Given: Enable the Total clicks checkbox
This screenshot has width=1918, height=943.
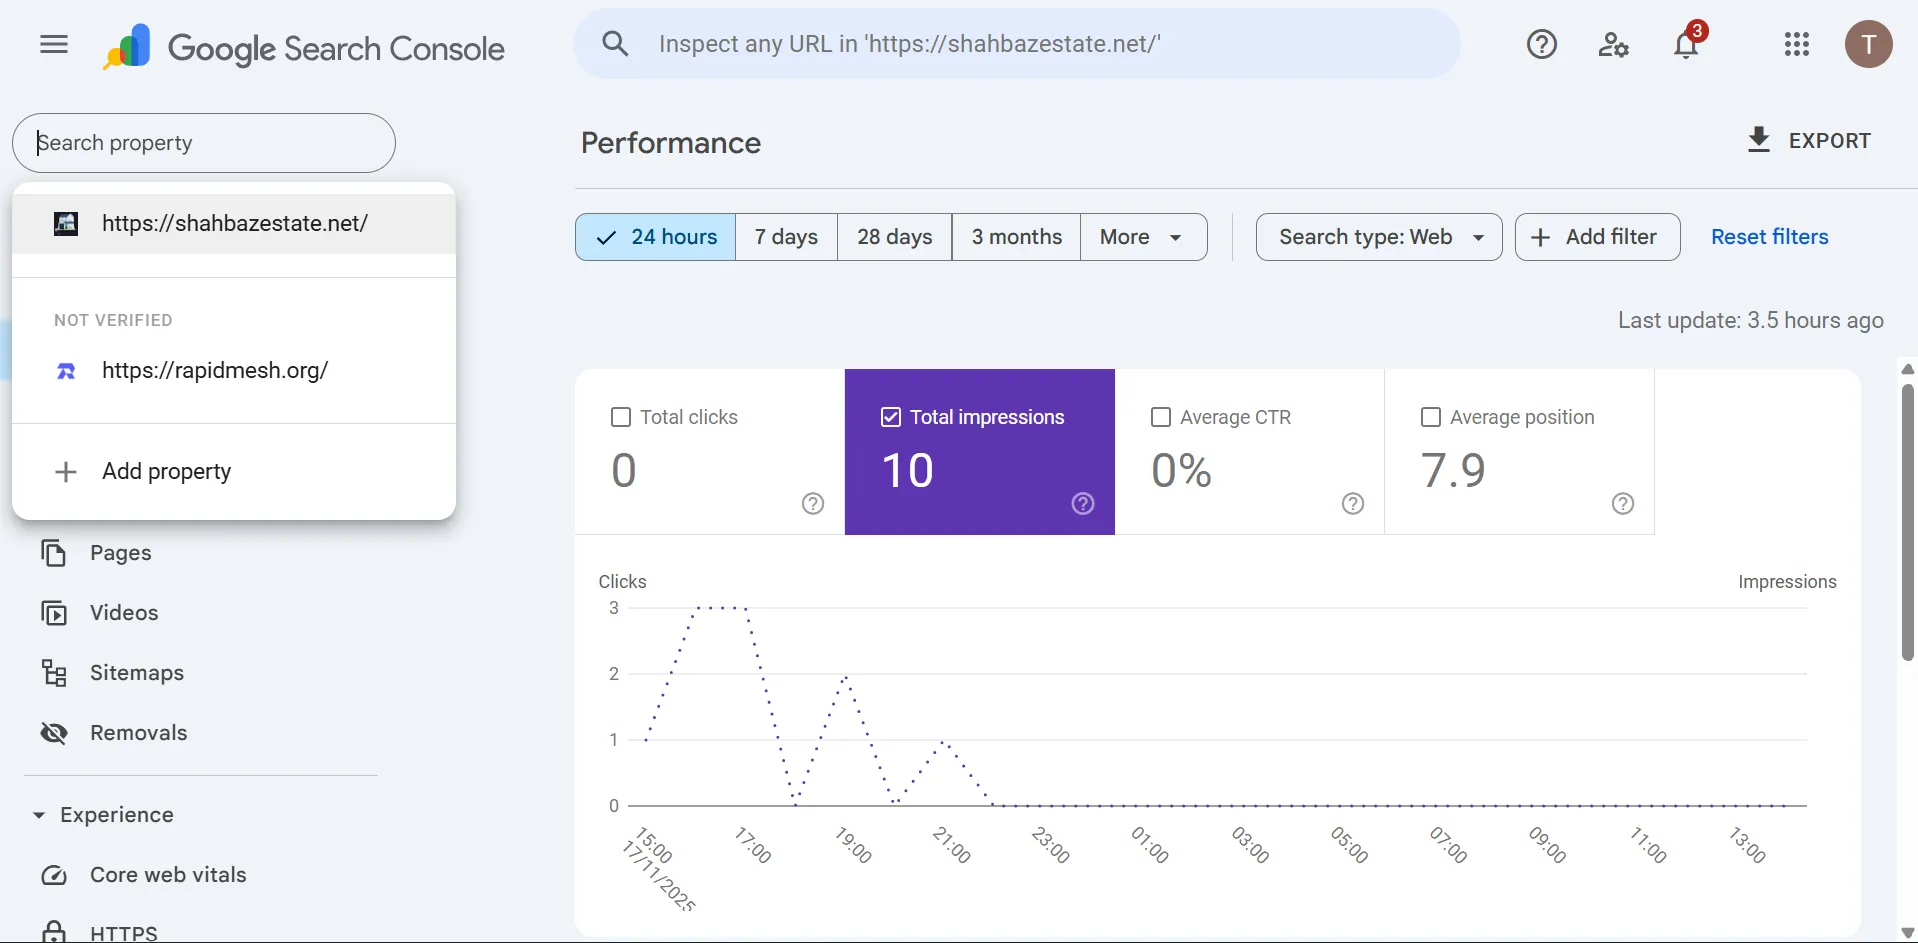Looking at the screenshot, I should pos(621,417).
